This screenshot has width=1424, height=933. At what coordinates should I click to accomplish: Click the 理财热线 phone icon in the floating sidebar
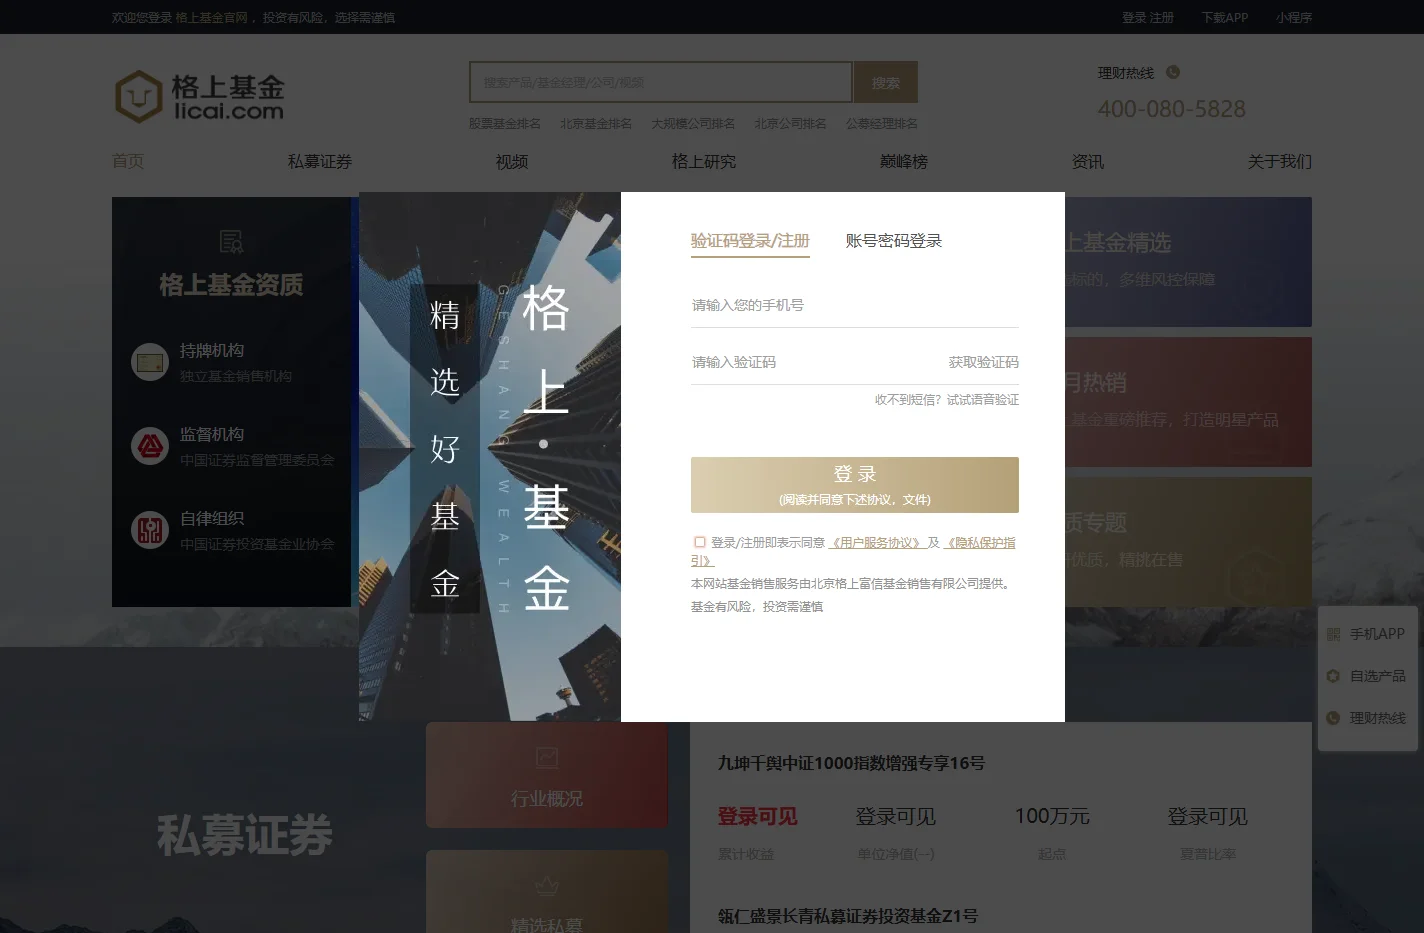[x=1333, y=718]
